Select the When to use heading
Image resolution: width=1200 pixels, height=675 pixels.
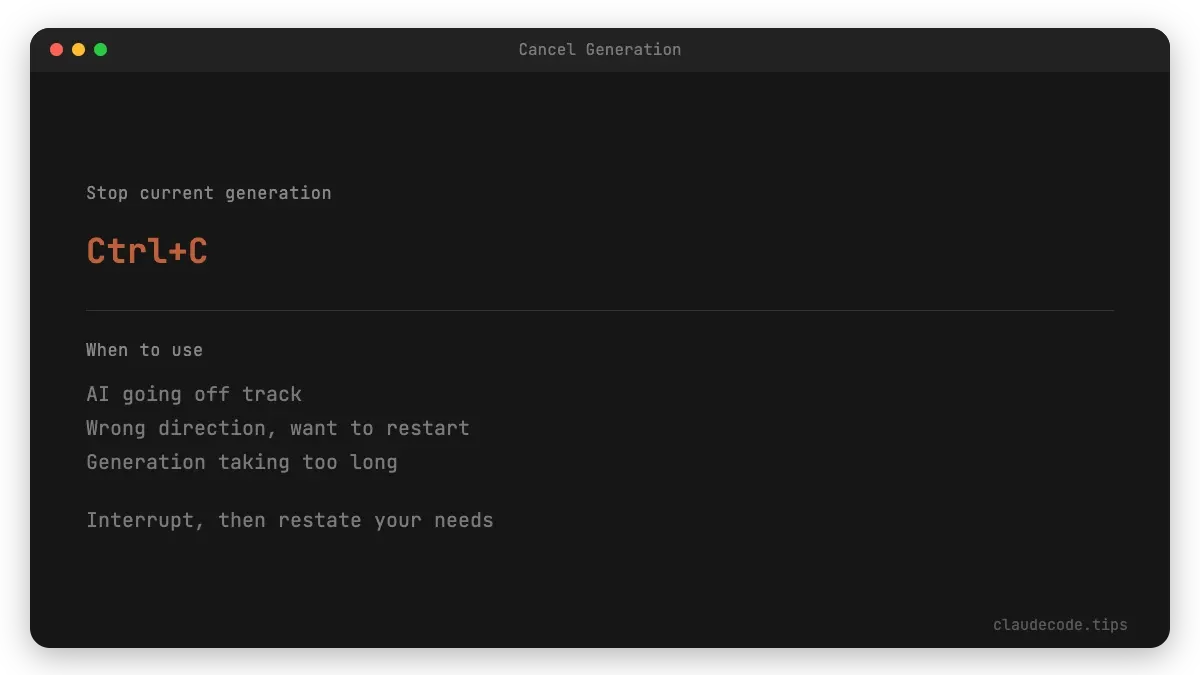pyautogui.click(x=144, y=350)
